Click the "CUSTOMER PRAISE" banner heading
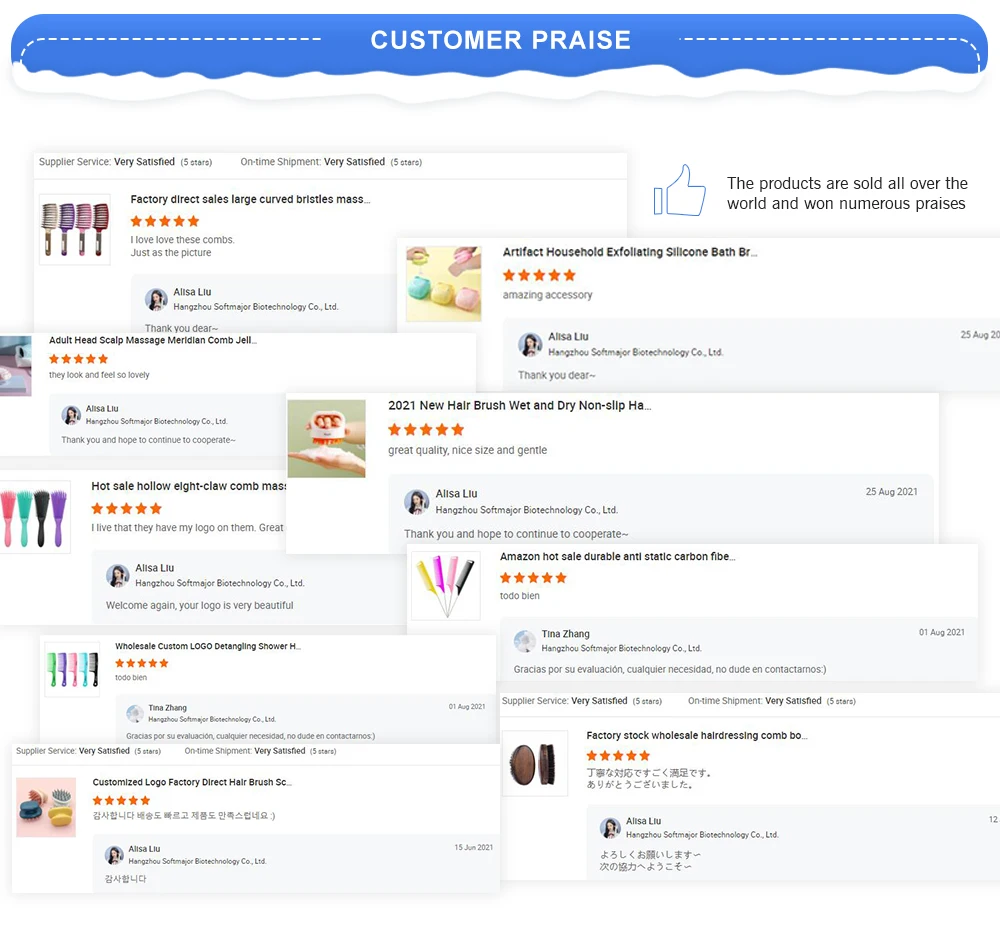This screenshot has width=1000, height=937. [x=500, y=40]
